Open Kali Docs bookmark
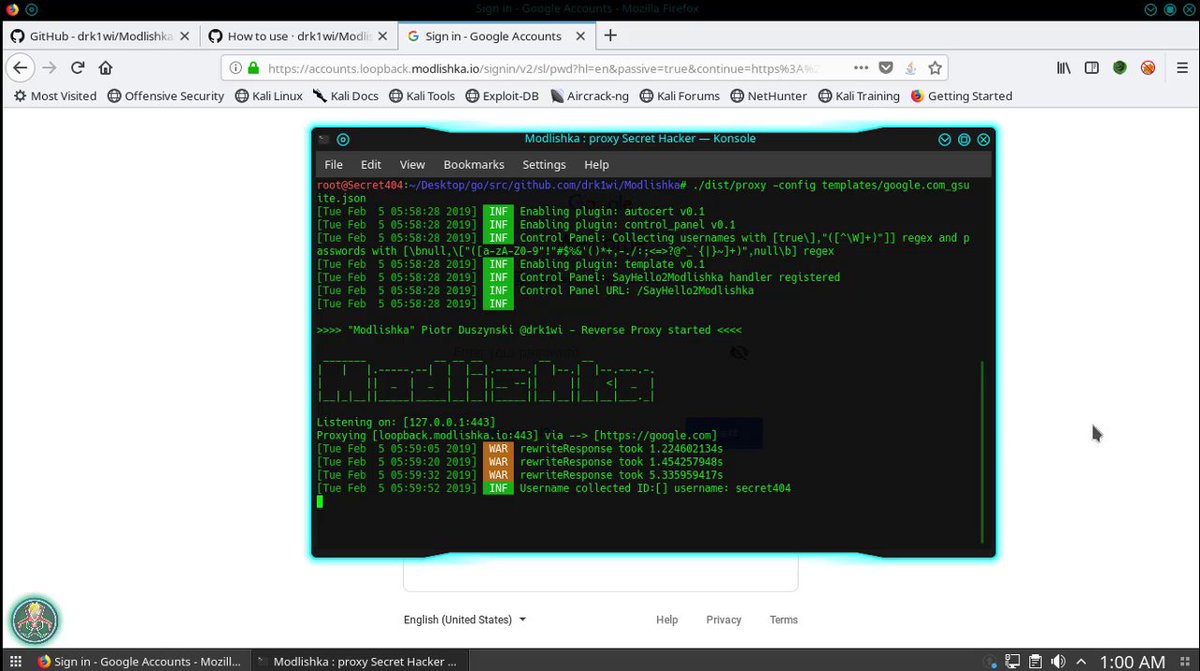 (345, 96)
